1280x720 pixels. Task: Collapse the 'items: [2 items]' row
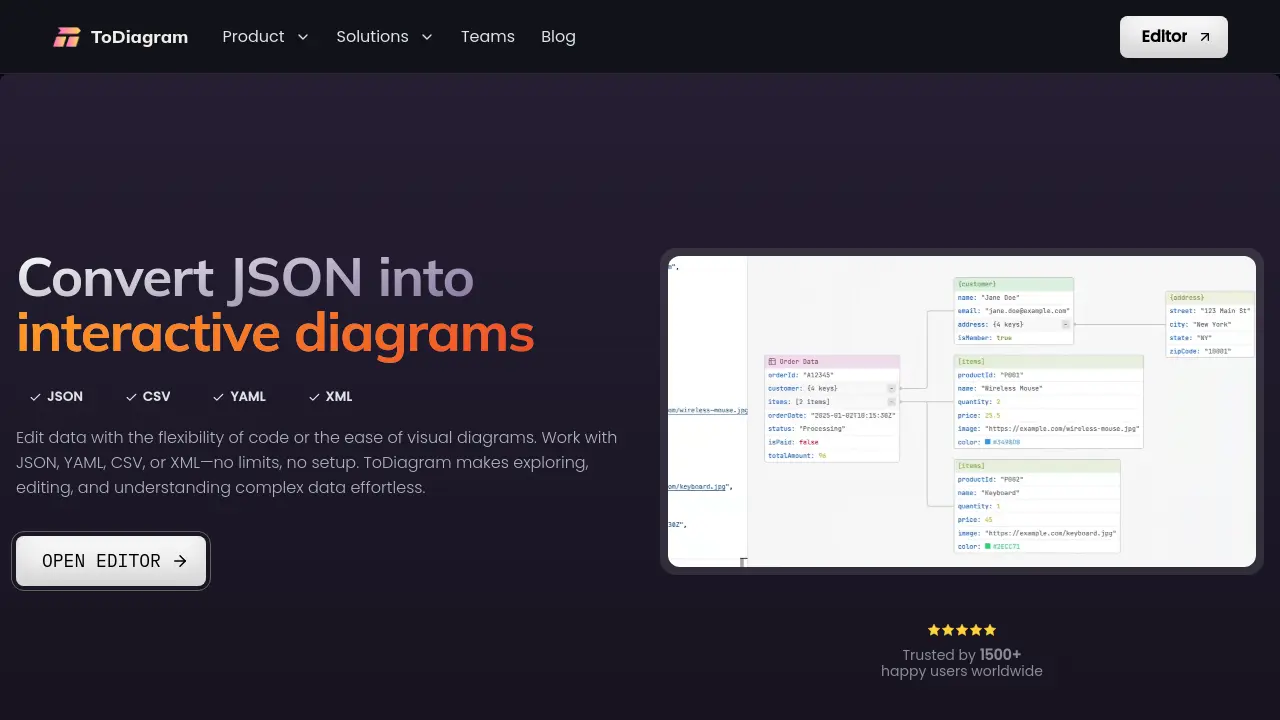point(891,401)
